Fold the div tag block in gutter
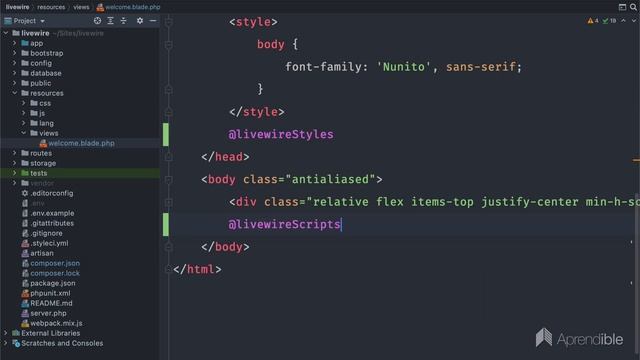This screenshot has height=360, width=640. click(168, 202)
